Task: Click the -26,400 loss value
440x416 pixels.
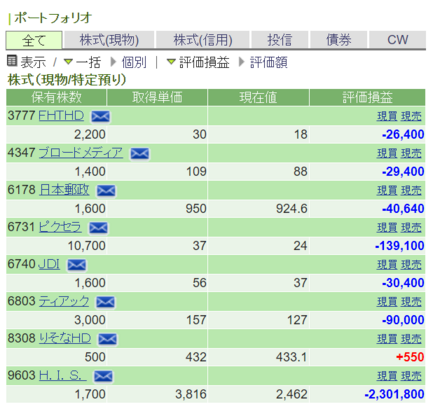Action: [403, 135]
